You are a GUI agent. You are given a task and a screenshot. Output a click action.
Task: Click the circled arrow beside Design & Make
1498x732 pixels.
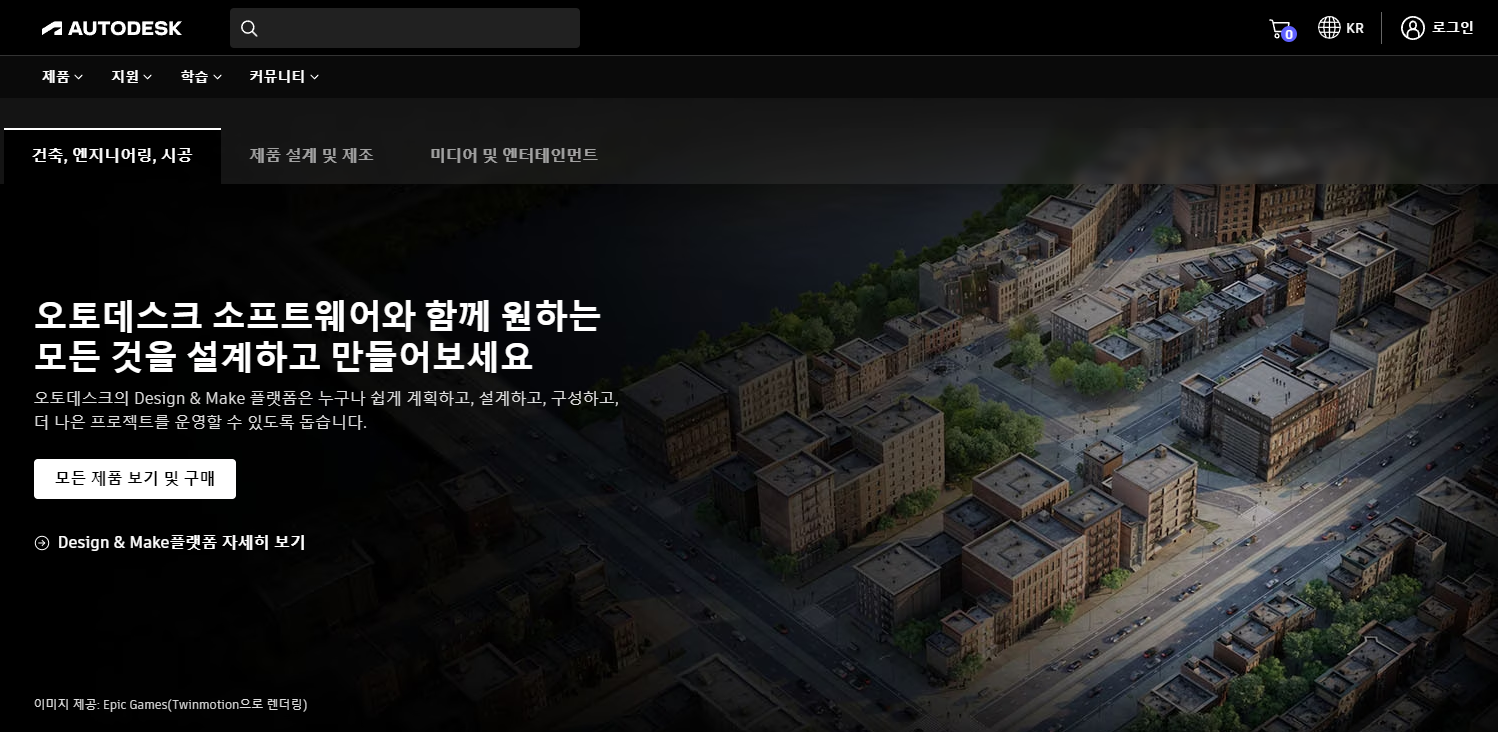point(42,543)
